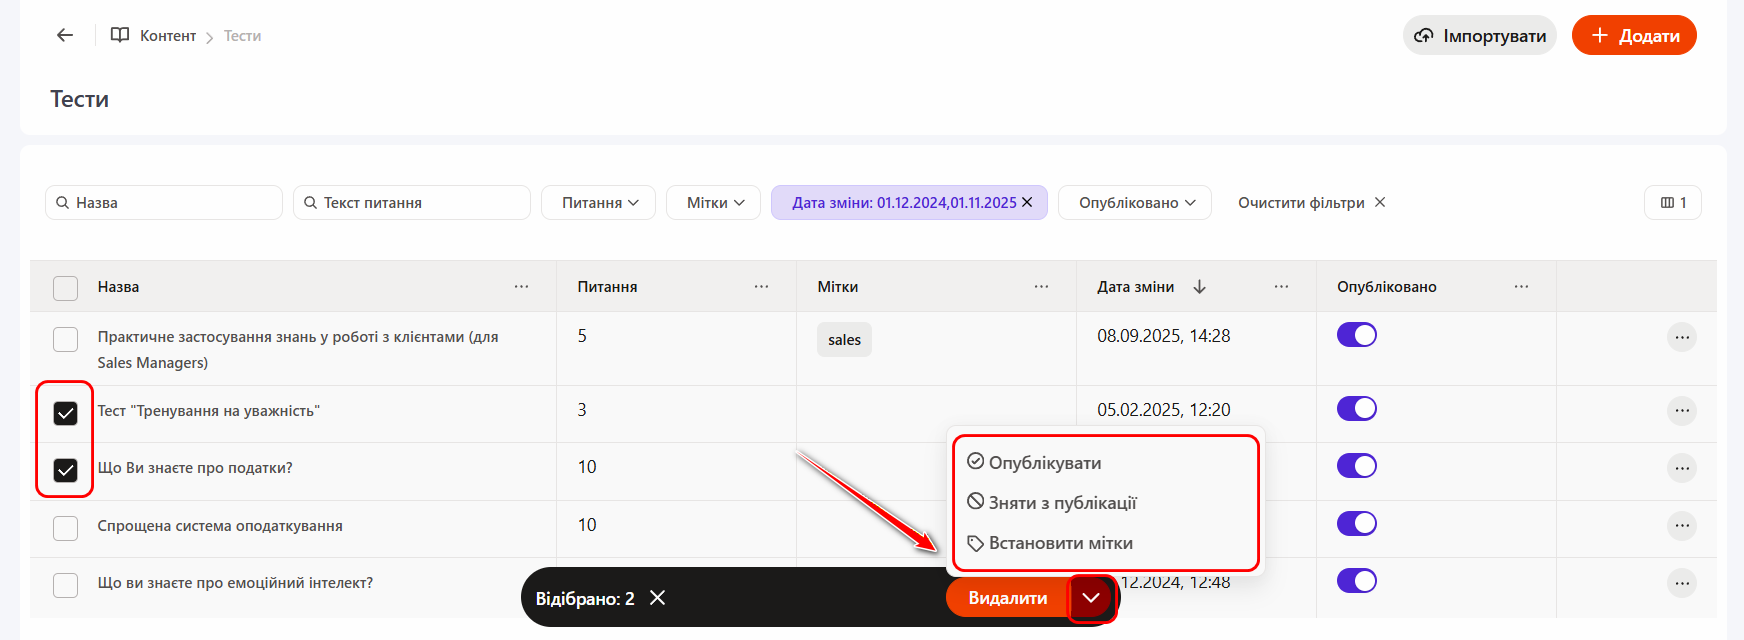Image resolution: width=1744 pixels, height=640 pixels.
Task: Open row actions for Спрощена система оподаткування
Action: (x=1681, y=526)
